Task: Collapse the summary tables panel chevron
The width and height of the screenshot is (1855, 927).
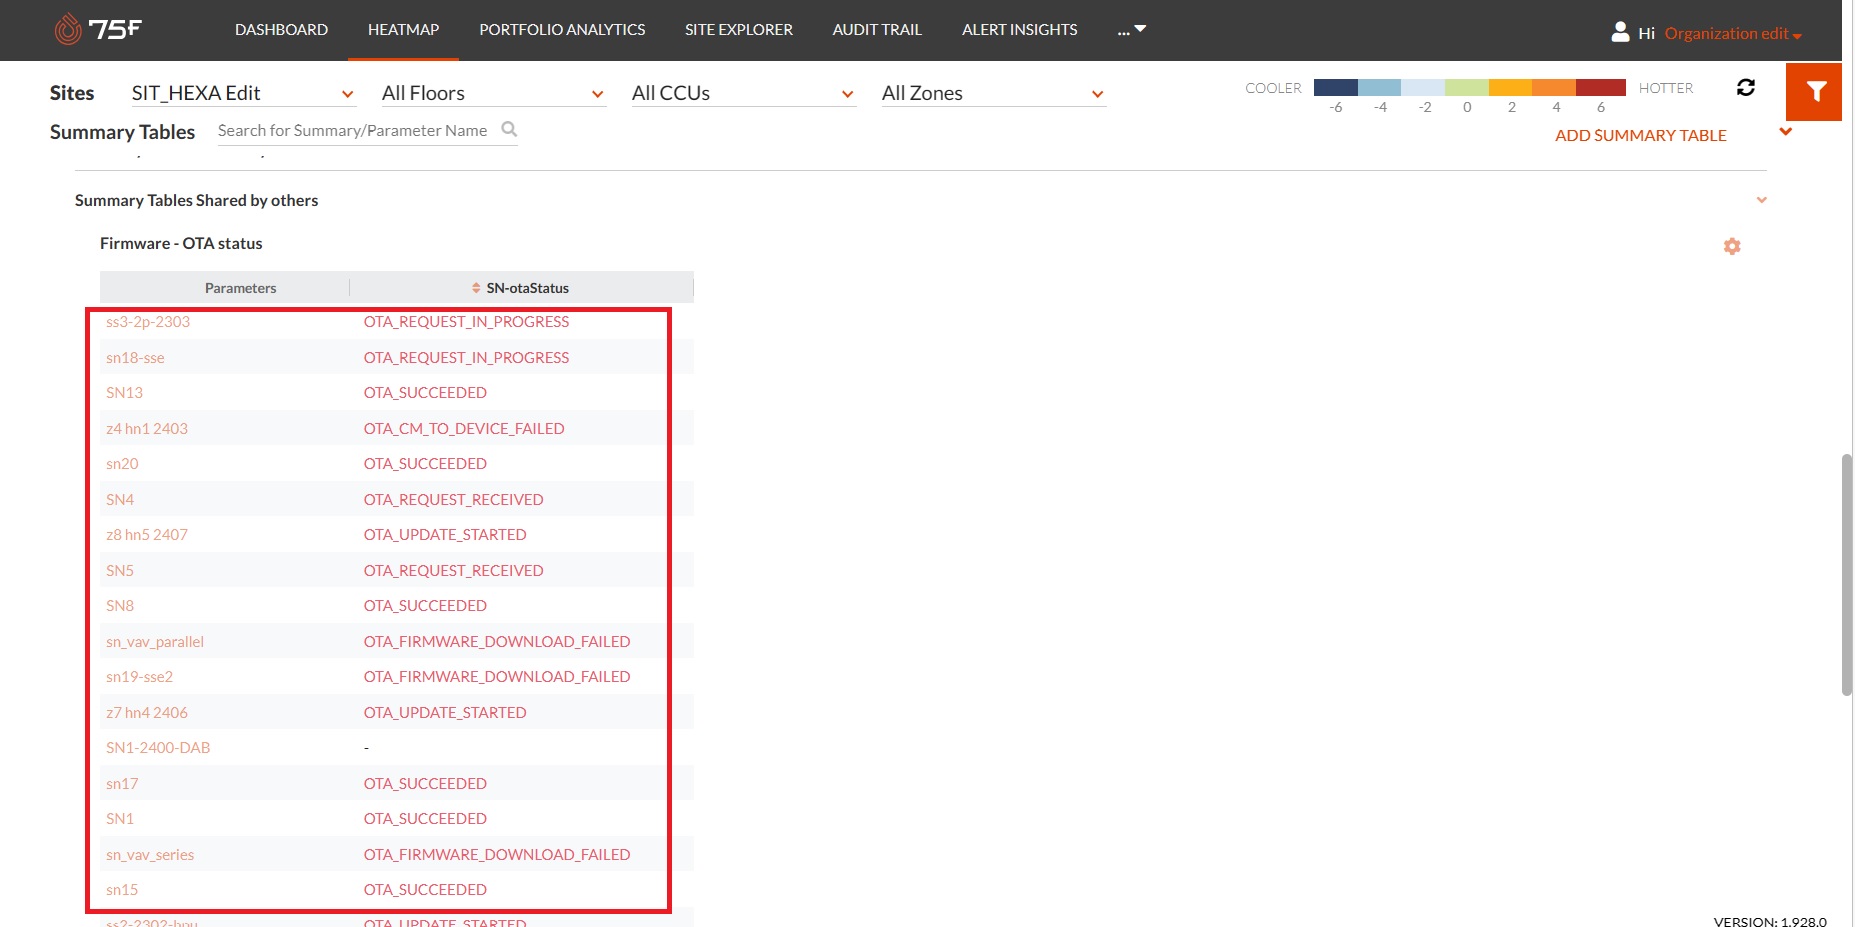Action: (x=1785, y=132)
